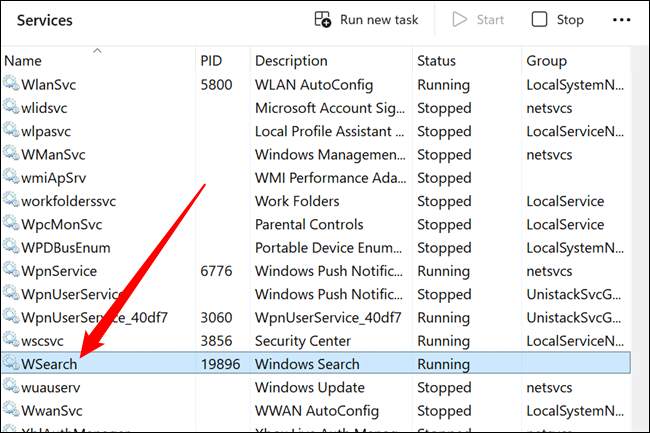Click the gear icon beside WpnService
Viewport: 650px width, 433px height.
11,269
